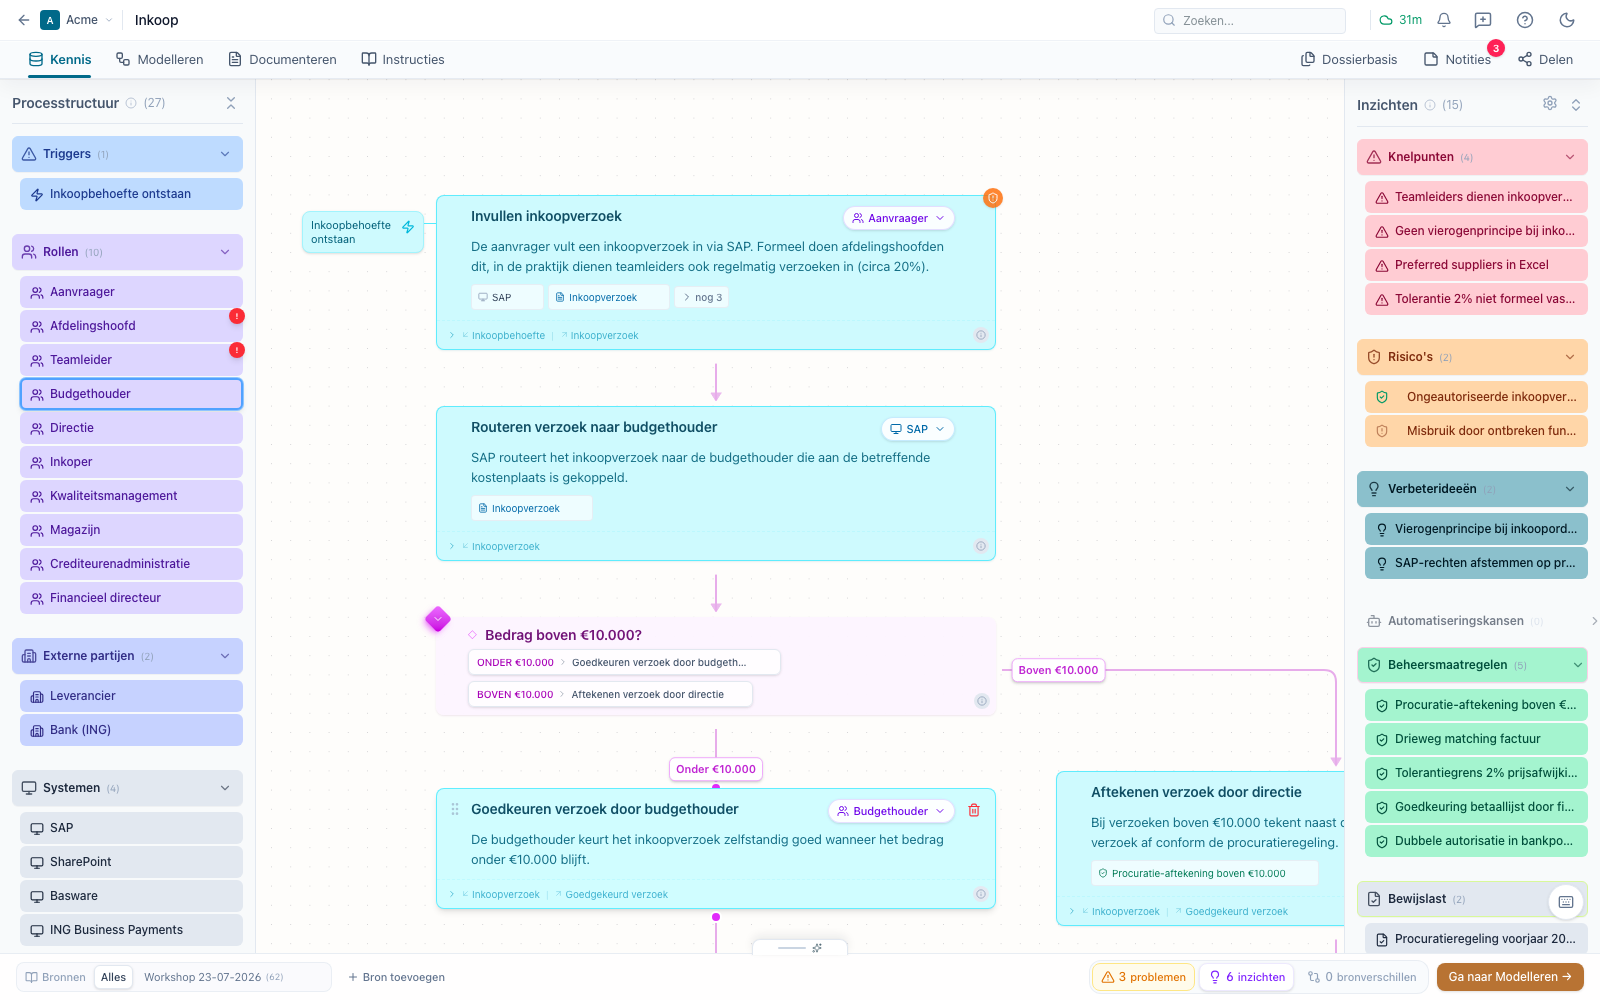Click the back arrow icon
Screen dimensions: 1600x1000
click(x=24, y=20)
